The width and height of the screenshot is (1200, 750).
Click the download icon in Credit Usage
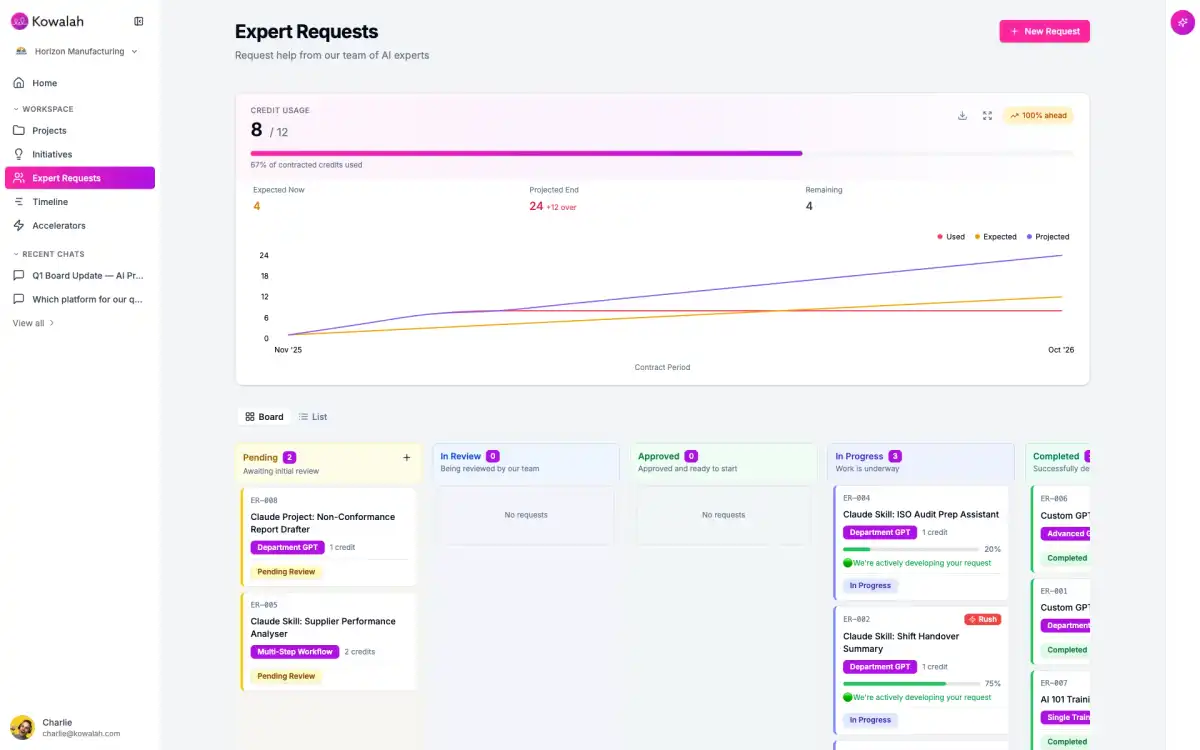coord(962,116)
